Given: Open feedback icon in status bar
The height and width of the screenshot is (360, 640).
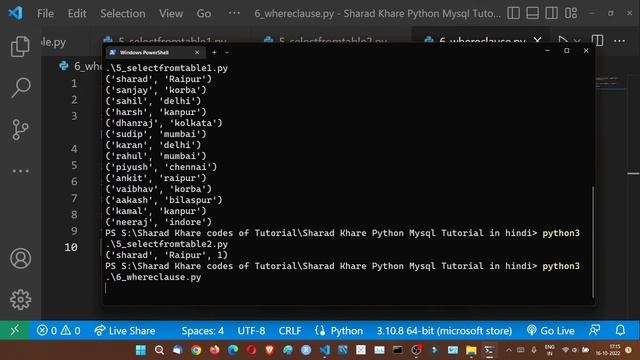Looking at the screenshot, I should (x=594, y=330).
